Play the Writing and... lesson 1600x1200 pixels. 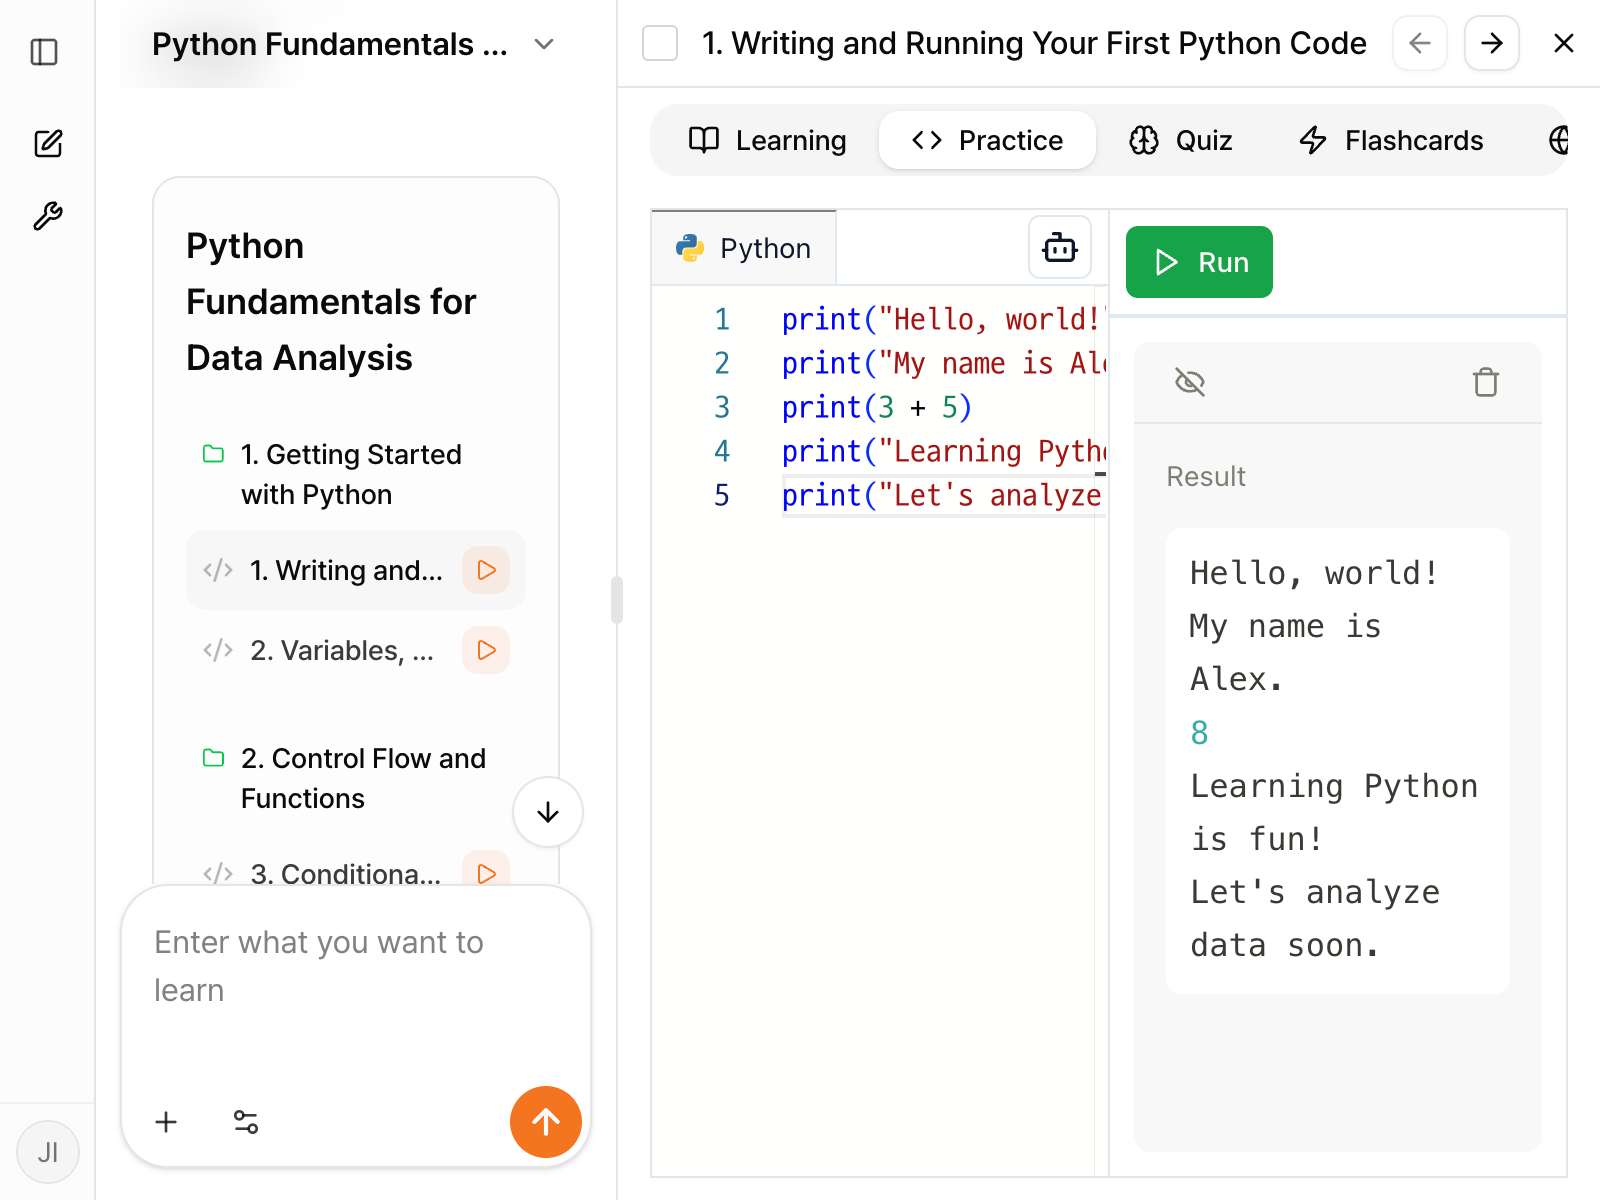point(486,570)
